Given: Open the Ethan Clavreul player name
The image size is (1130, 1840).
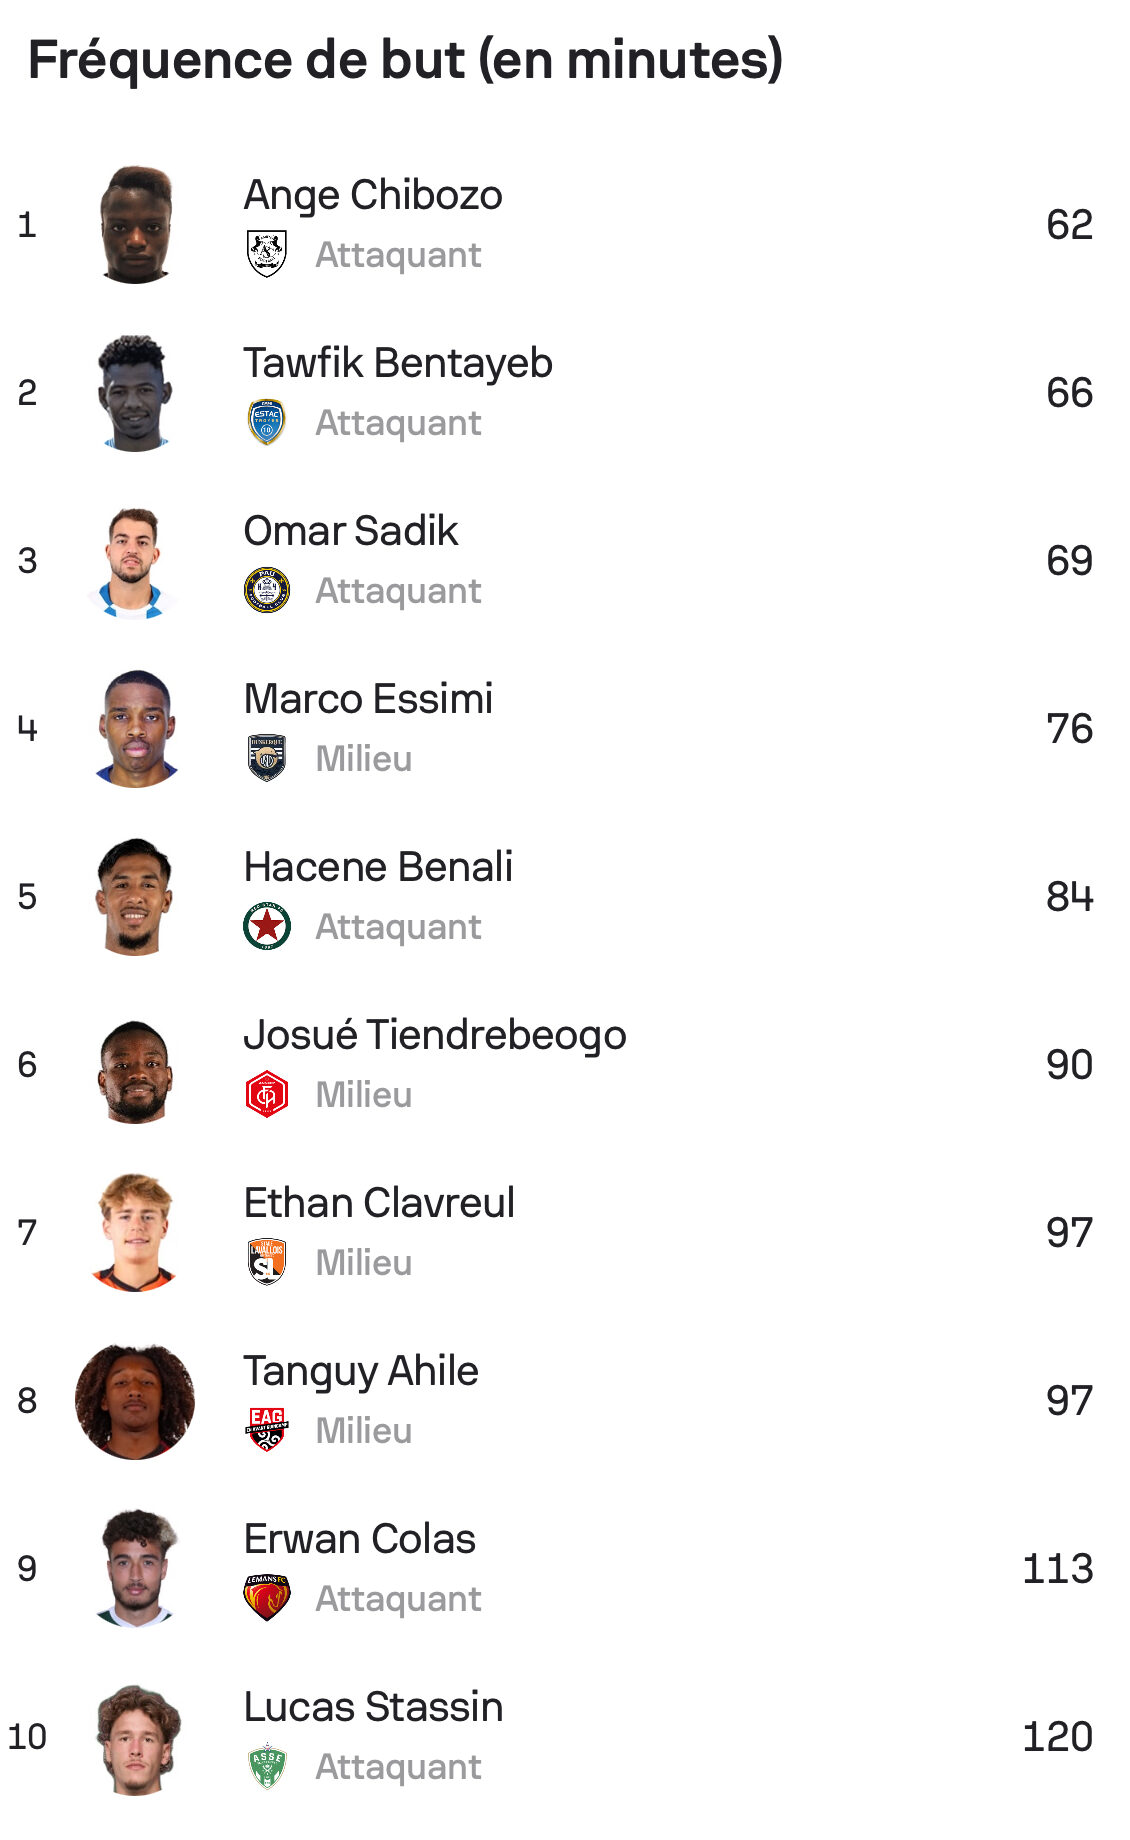Looking at the screenshot, I should pyautogui.click(x=379, y=1203).
